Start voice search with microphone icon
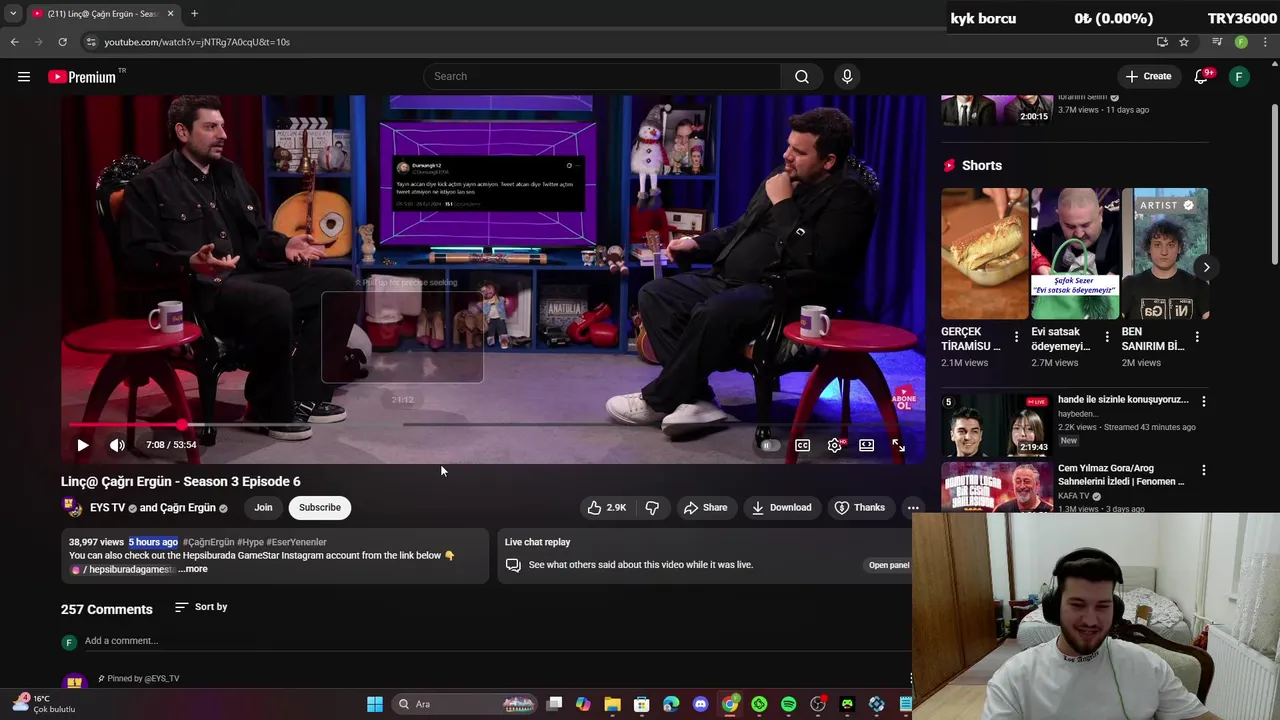This screenshot has width=1280, height=720. tap(847, 76)
